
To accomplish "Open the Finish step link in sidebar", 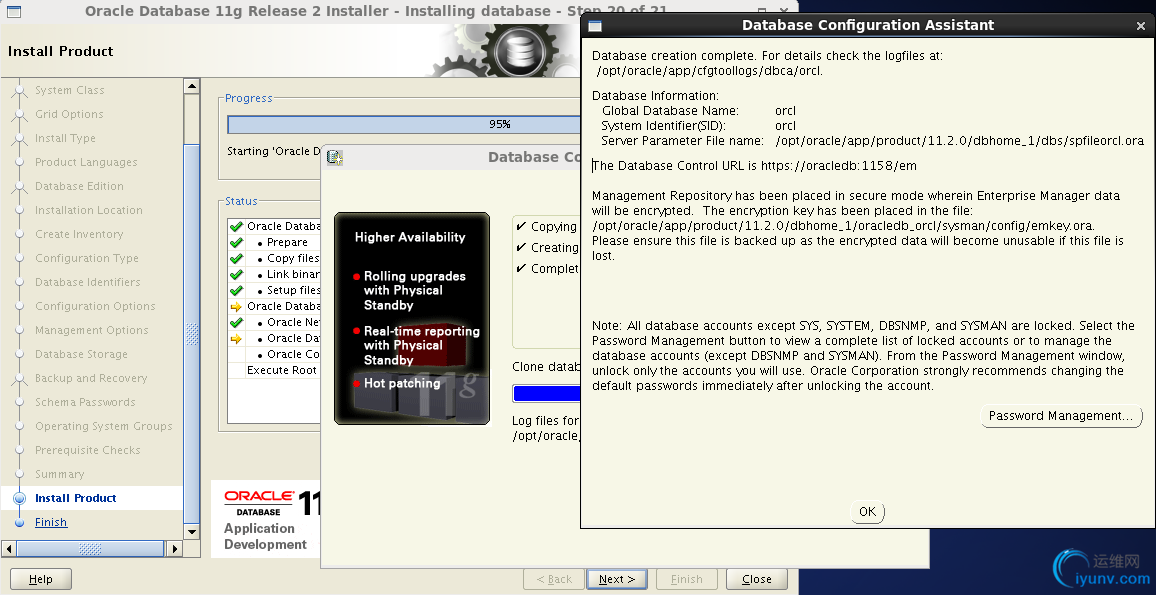I will [x=51, y=522].
